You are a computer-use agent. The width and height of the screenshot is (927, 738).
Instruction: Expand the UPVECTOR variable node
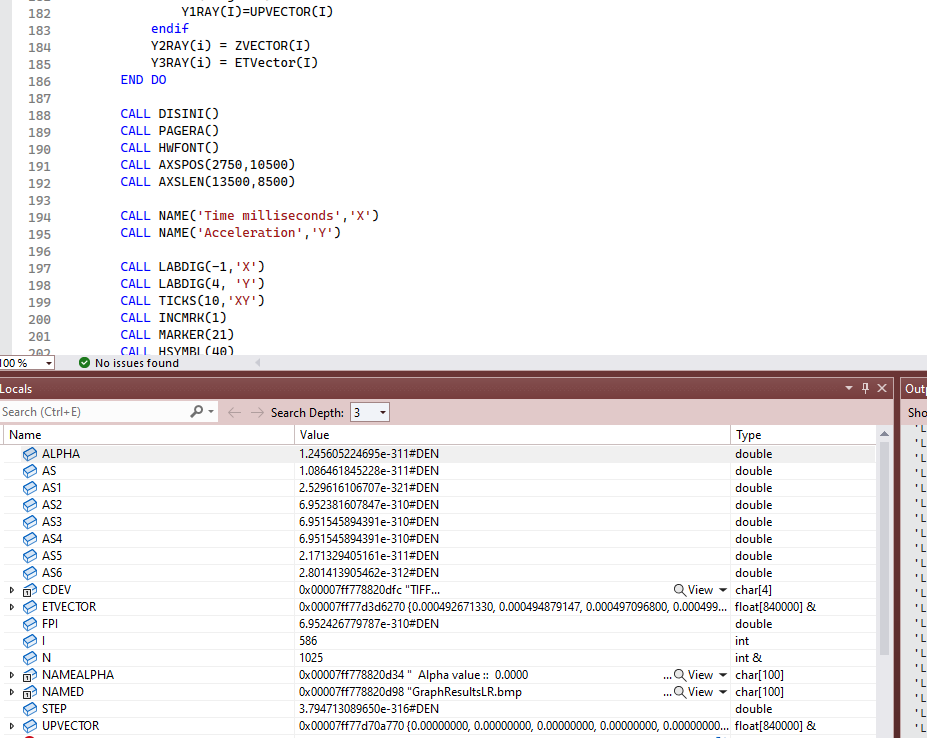[11, 726]
